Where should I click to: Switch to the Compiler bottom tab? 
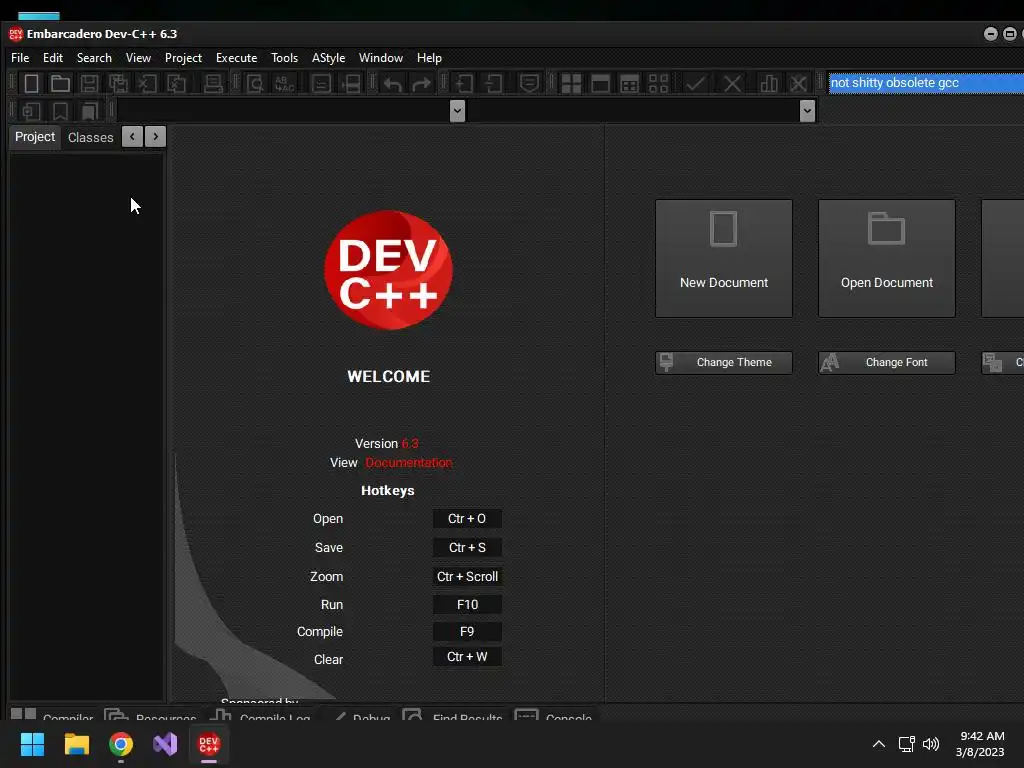tap(52, 714)
